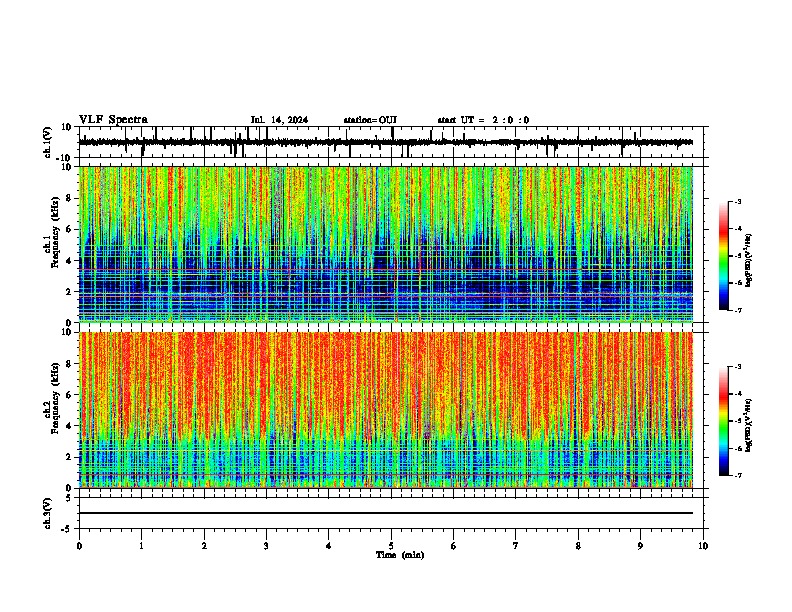Click the "2" kHz tick on ch.2 spectrogram

pos(70,457)
